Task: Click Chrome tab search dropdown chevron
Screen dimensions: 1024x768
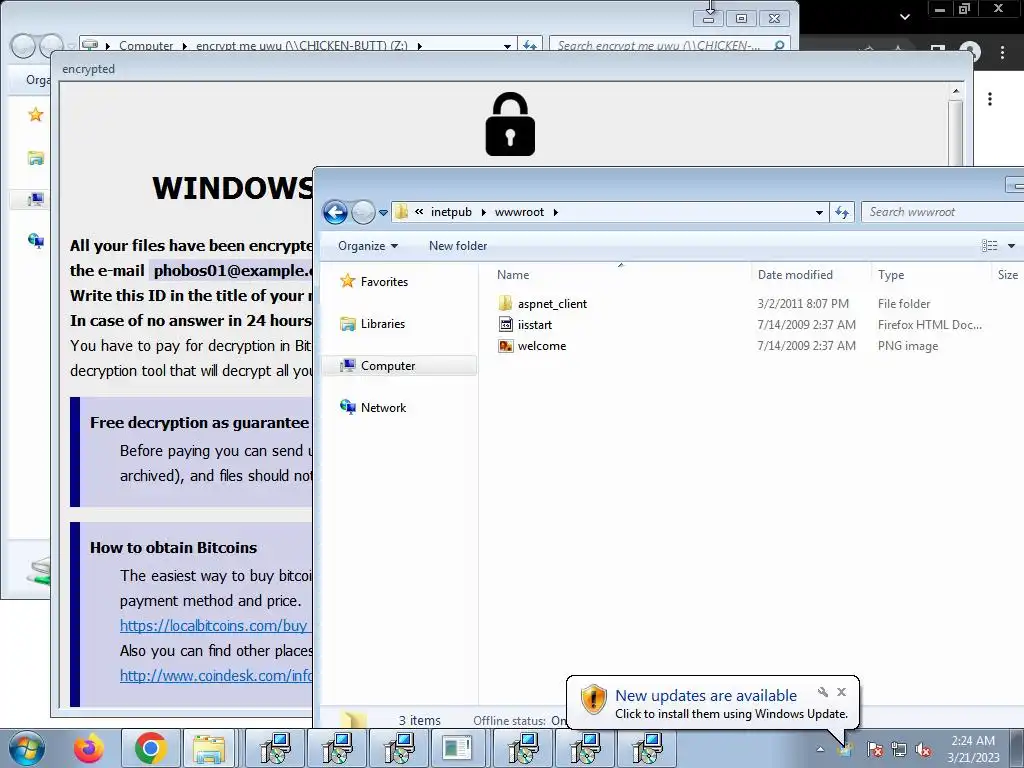Action: point(904,16)
